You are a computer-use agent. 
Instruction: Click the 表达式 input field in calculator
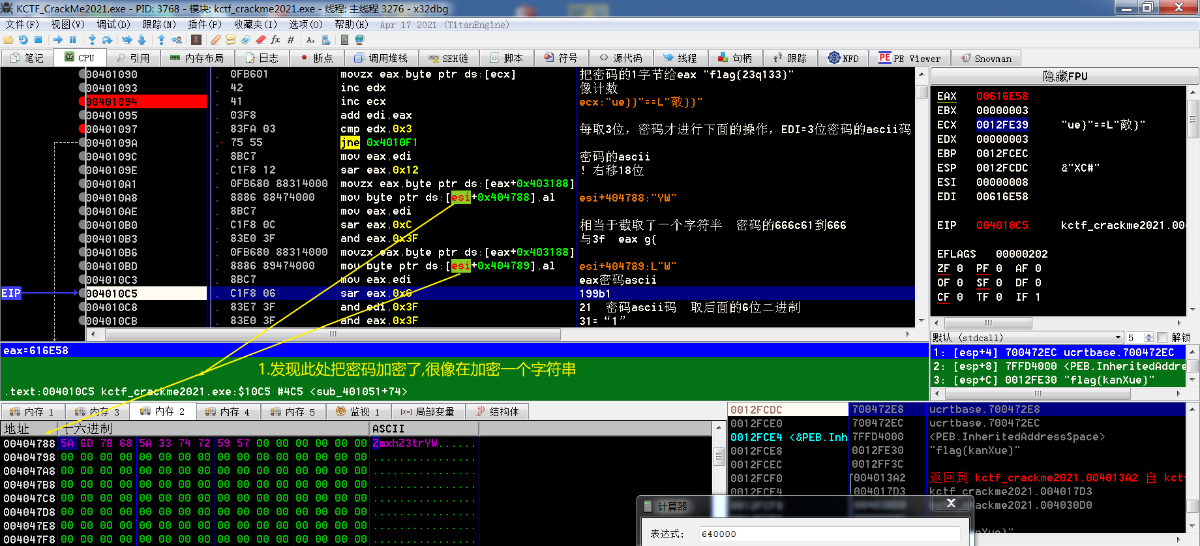(x=829, y=533)
